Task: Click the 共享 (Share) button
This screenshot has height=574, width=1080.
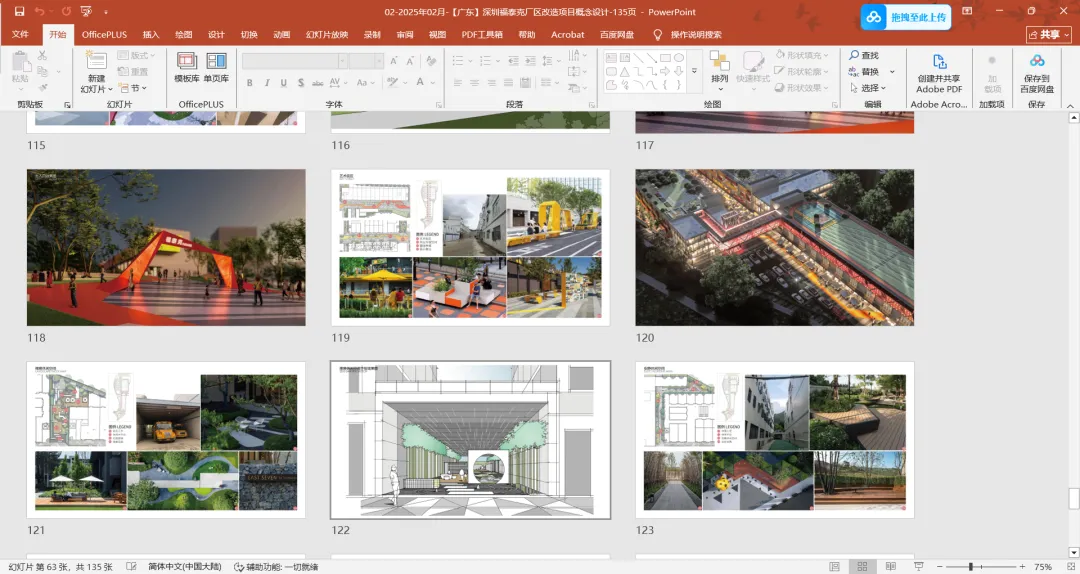Action: (x=1047, y=34)
